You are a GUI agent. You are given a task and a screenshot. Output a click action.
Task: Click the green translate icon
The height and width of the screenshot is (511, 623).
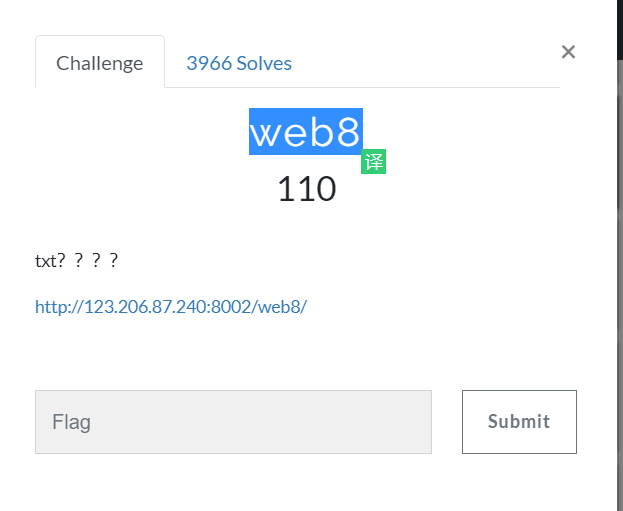coord(373,161)
